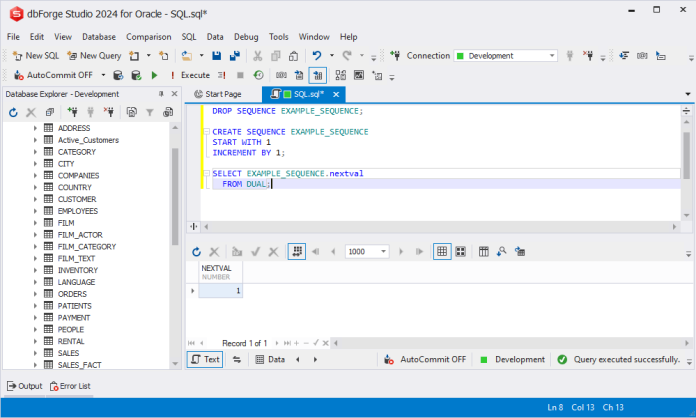Click the new connection plug icon beside Connection

tap(395, 56)
